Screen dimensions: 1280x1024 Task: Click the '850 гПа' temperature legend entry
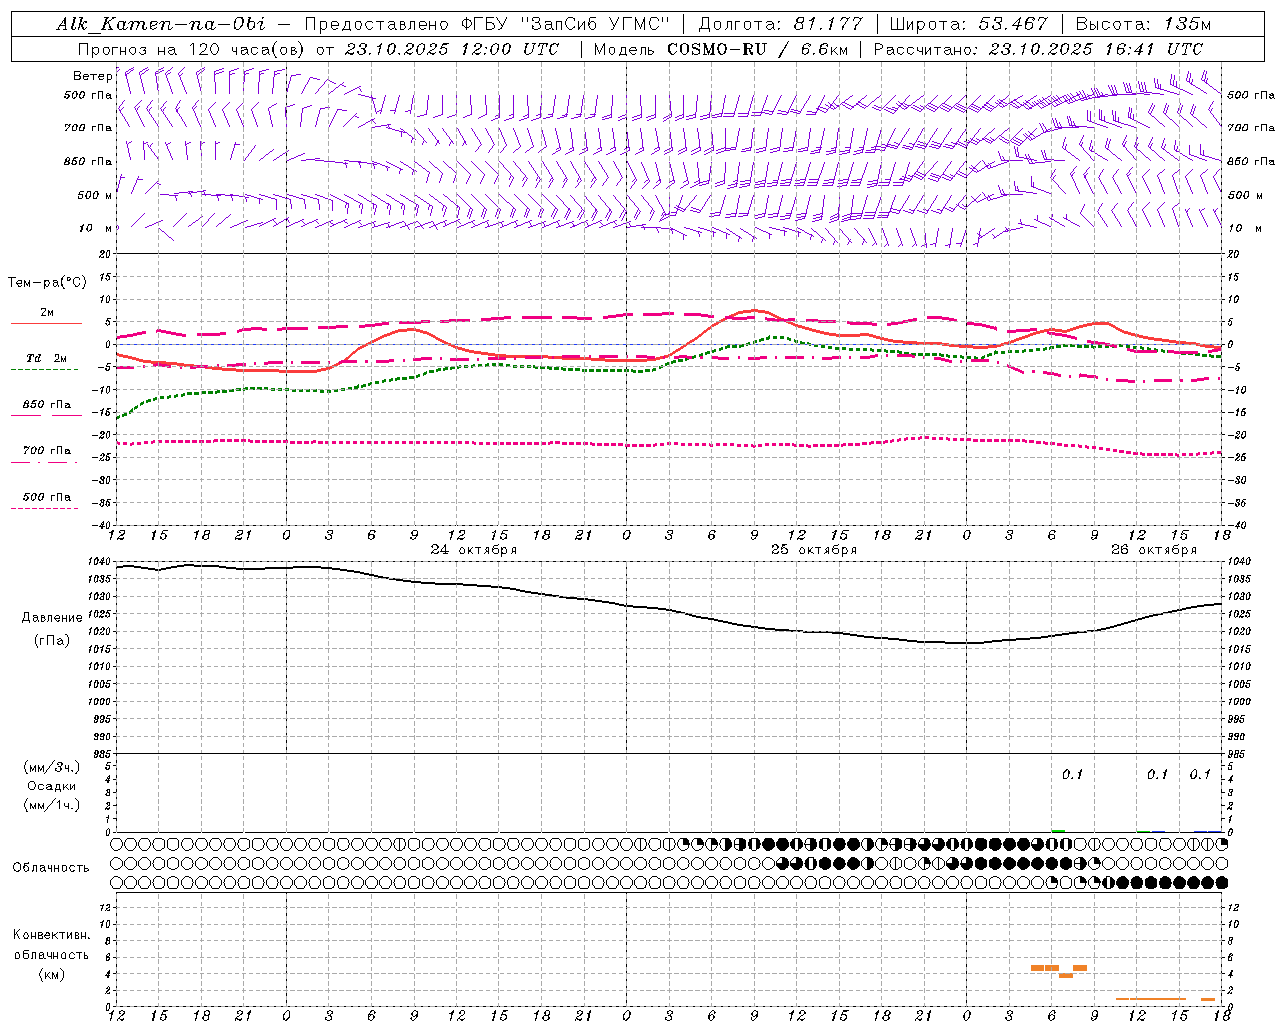[46, 405]
